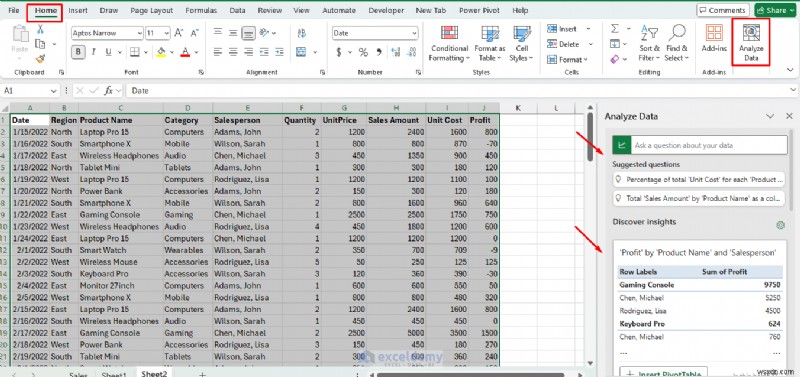Click the AutoSum sigma icon

[615, 29]
